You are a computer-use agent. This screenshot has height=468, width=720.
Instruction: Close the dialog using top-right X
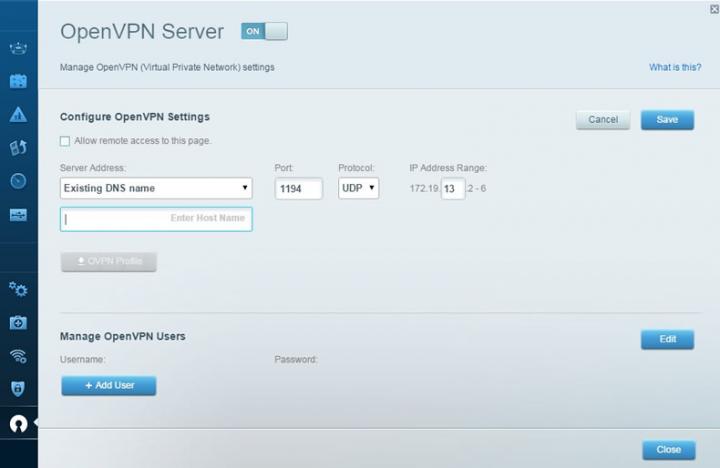point(714,9)
